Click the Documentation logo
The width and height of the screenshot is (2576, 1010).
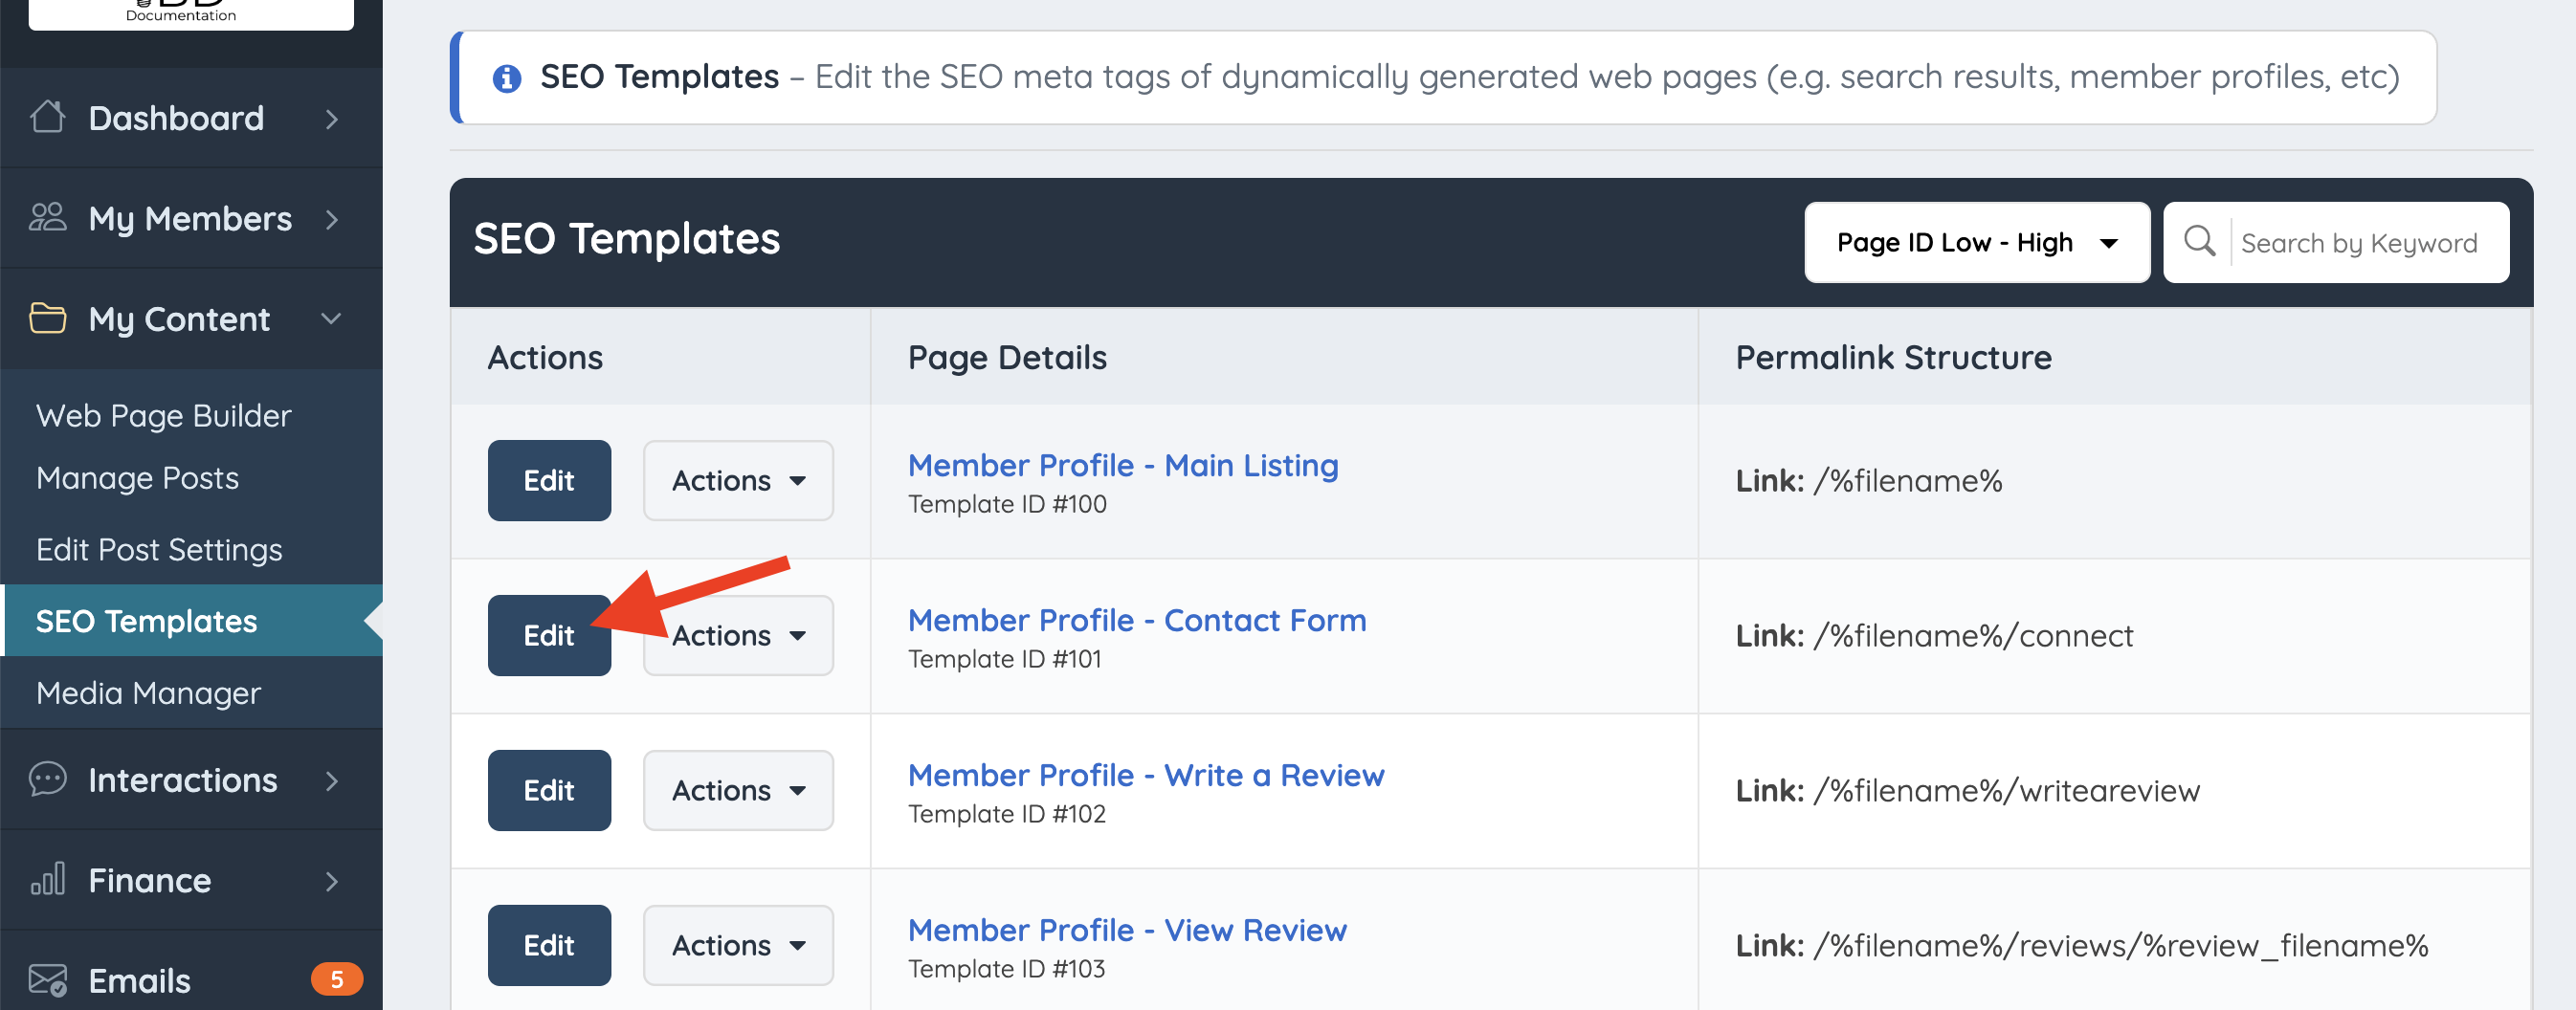pyautogui.click(x=191, y=13)
